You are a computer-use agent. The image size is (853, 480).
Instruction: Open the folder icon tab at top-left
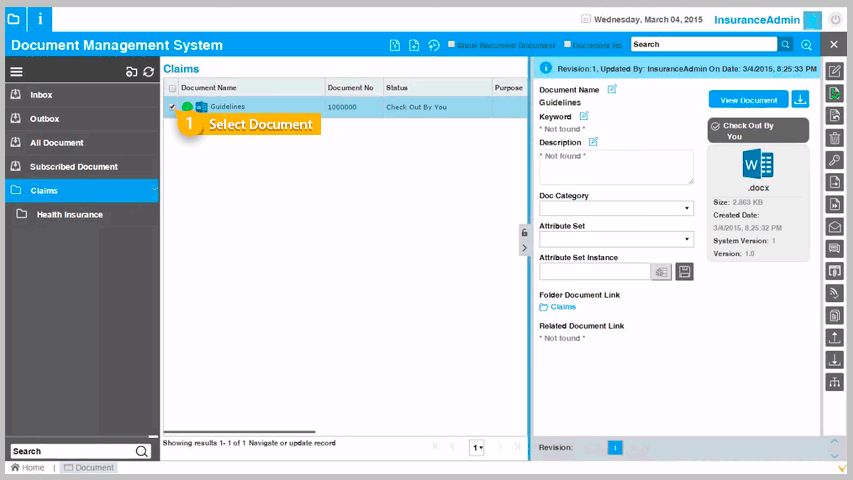[15, 19]
